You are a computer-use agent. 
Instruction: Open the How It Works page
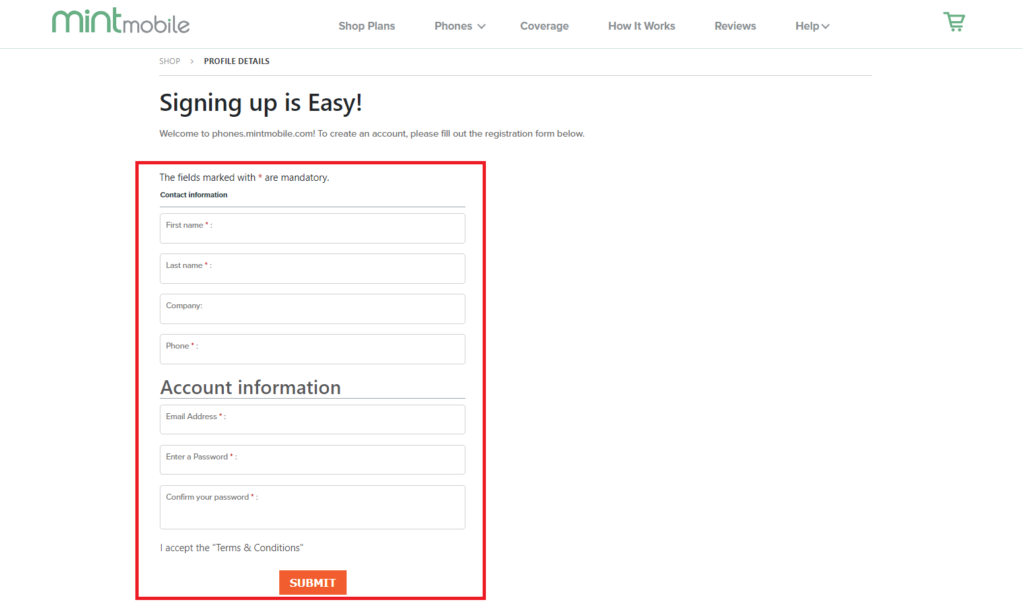(x=641, y=26)
